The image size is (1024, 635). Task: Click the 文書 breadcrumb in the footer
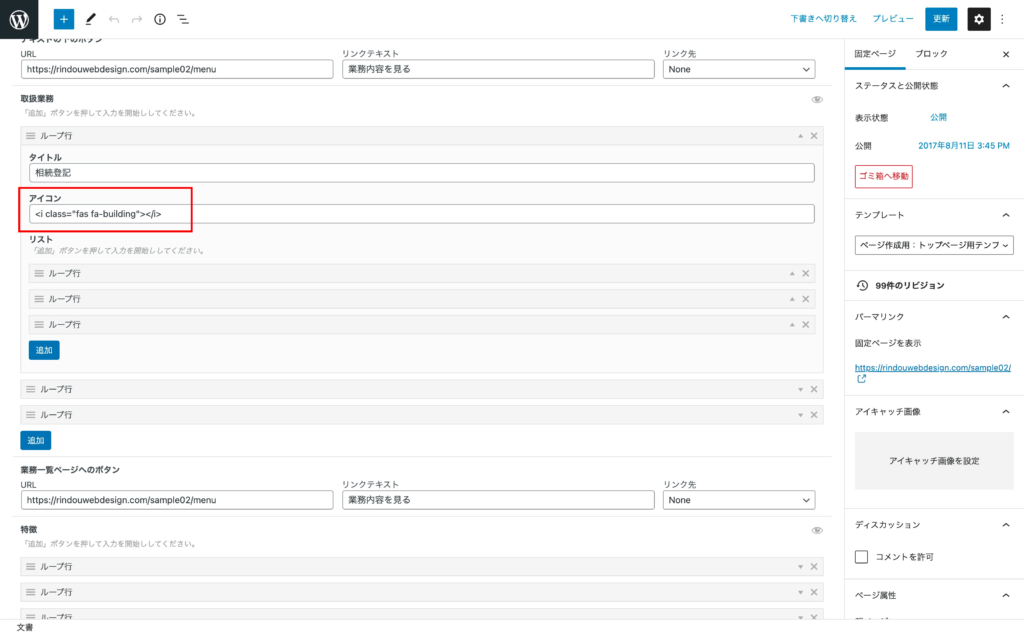point(25,627)
